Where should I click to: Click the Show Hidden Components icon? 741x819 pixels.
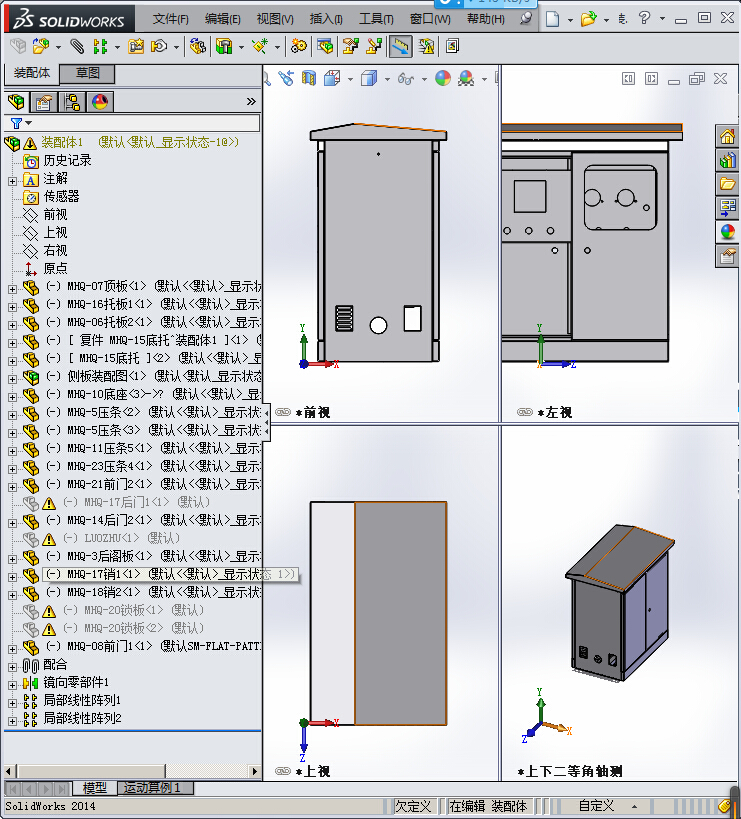(197, 46)
